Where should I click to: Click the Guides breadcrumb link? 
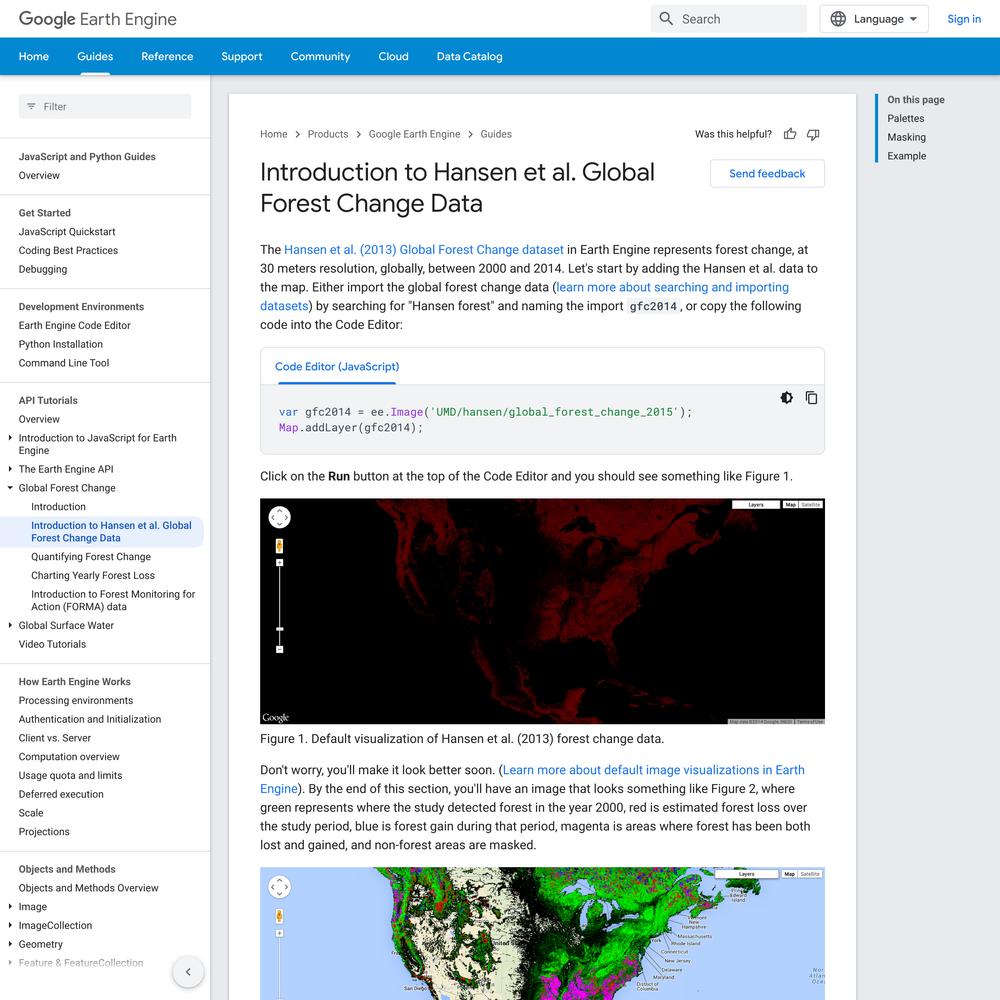tap(496, 134)
